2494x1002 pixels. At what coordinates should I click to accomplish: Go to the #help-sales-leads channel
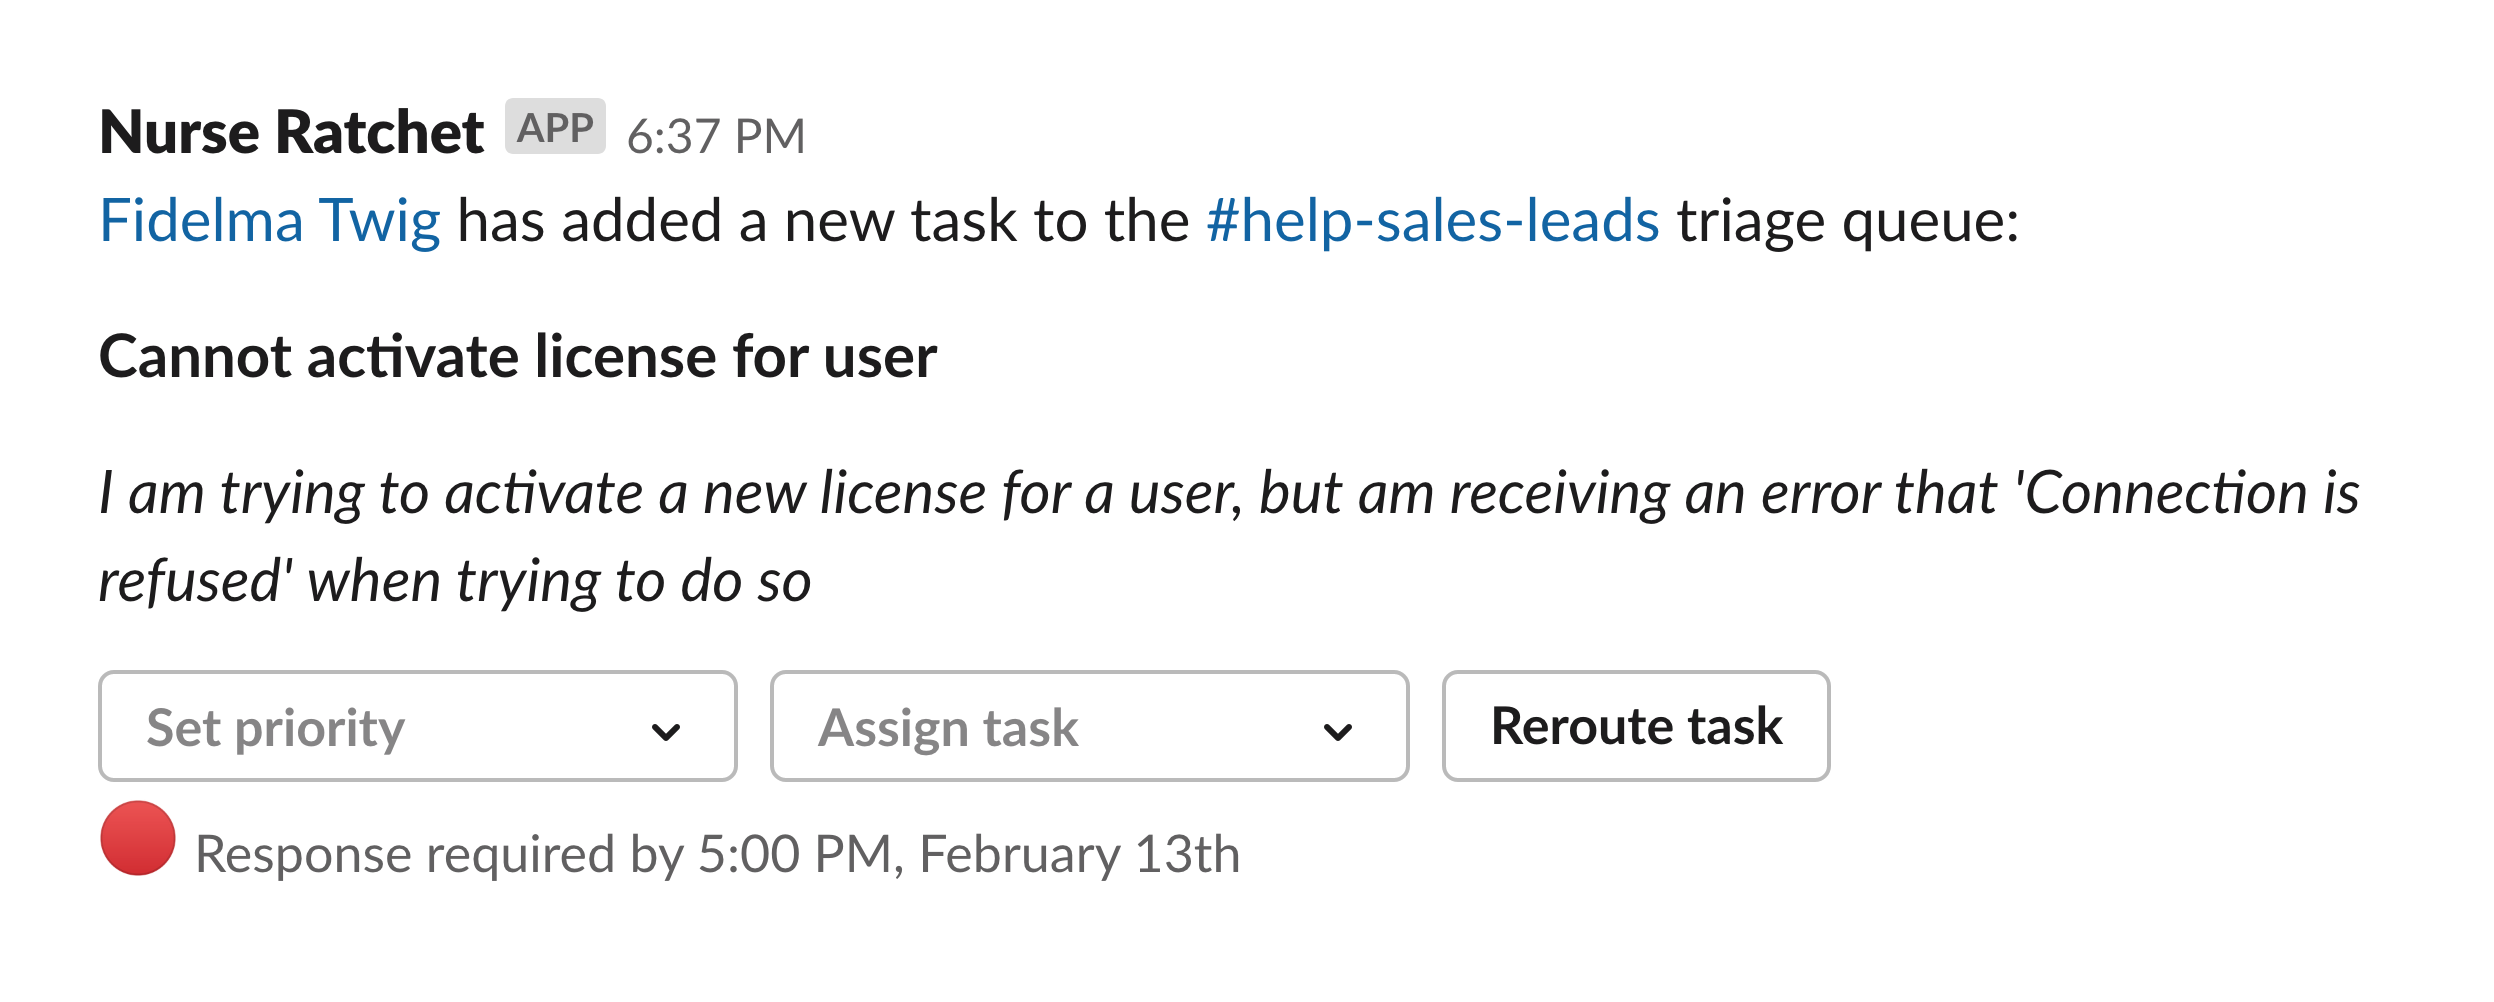1432,221
